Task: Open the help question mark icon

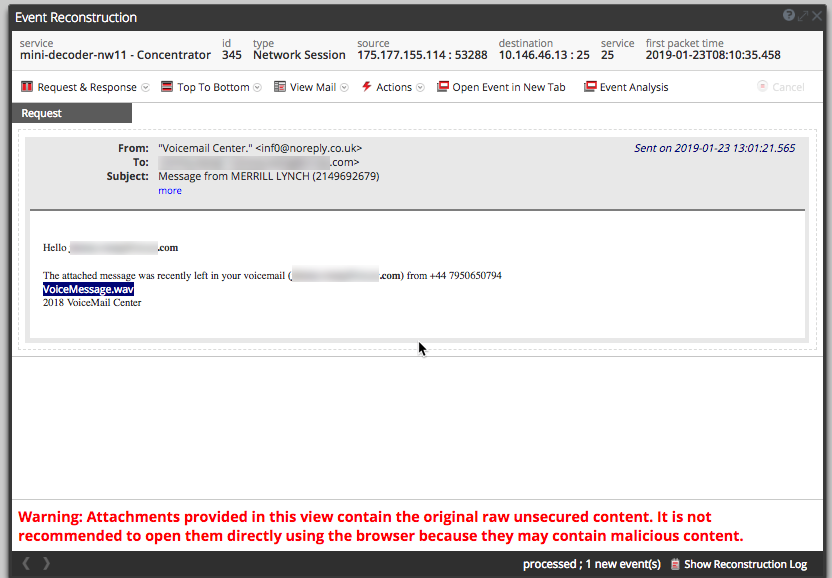Action: click(x=789, y=15)
